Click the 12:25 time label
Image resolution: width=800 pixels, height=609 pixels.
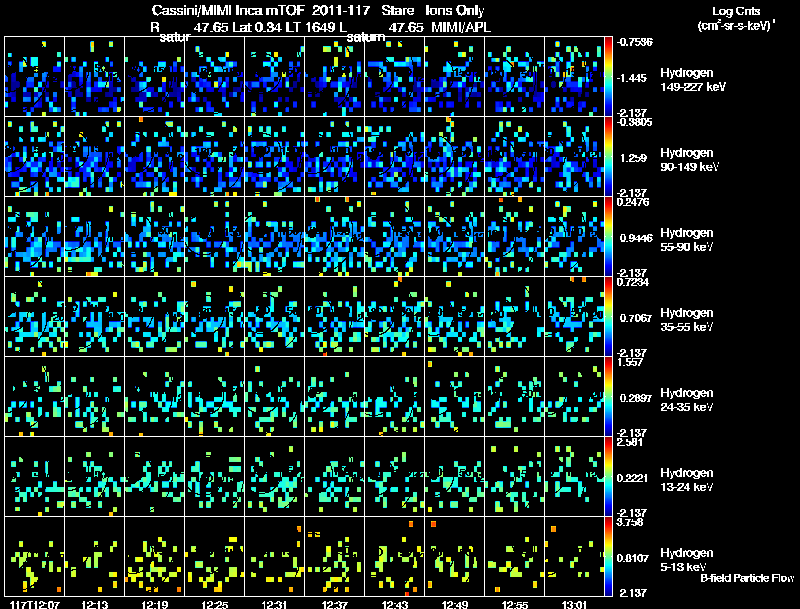215,604
